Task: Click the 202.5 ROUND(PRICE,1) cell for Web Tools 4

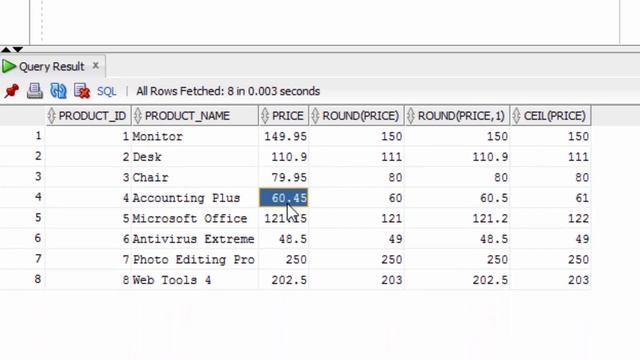Action: pos(457,280)
